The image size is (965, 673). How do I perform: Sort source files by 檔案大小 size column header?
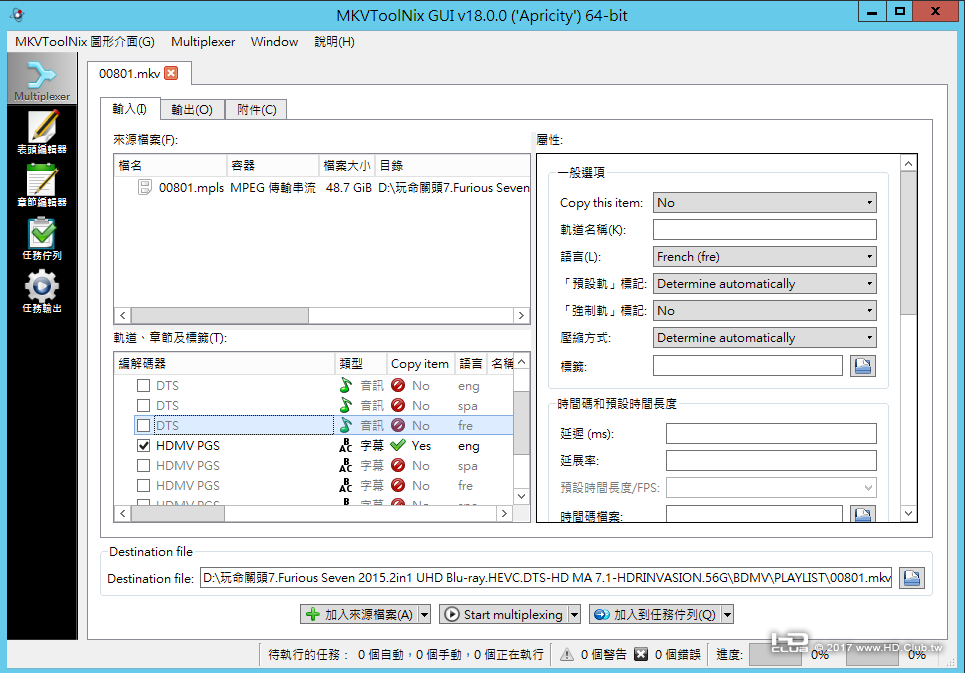(x=346, y=165)
